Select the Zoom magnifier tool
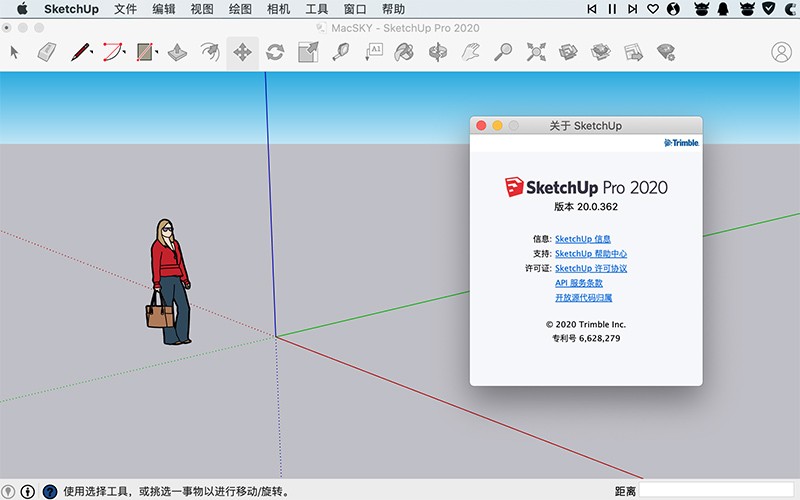The height and width of the screenshot is (500, 800). coord(503,52)
